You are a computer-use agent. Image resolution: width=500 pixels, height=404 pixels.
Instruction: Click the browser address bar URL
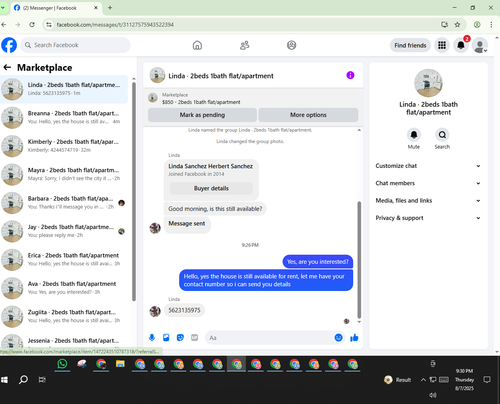(115, 25)
